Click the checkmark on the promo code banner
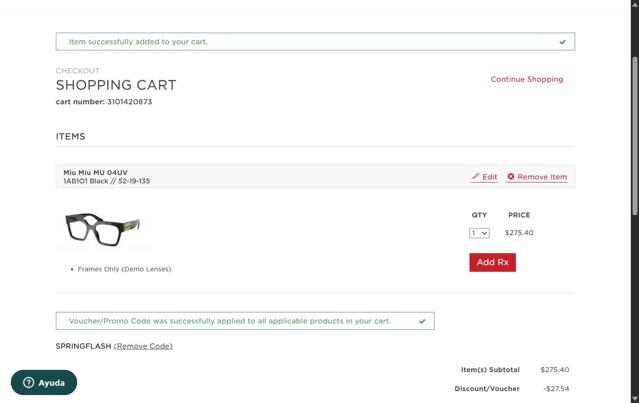 point(422,321)
